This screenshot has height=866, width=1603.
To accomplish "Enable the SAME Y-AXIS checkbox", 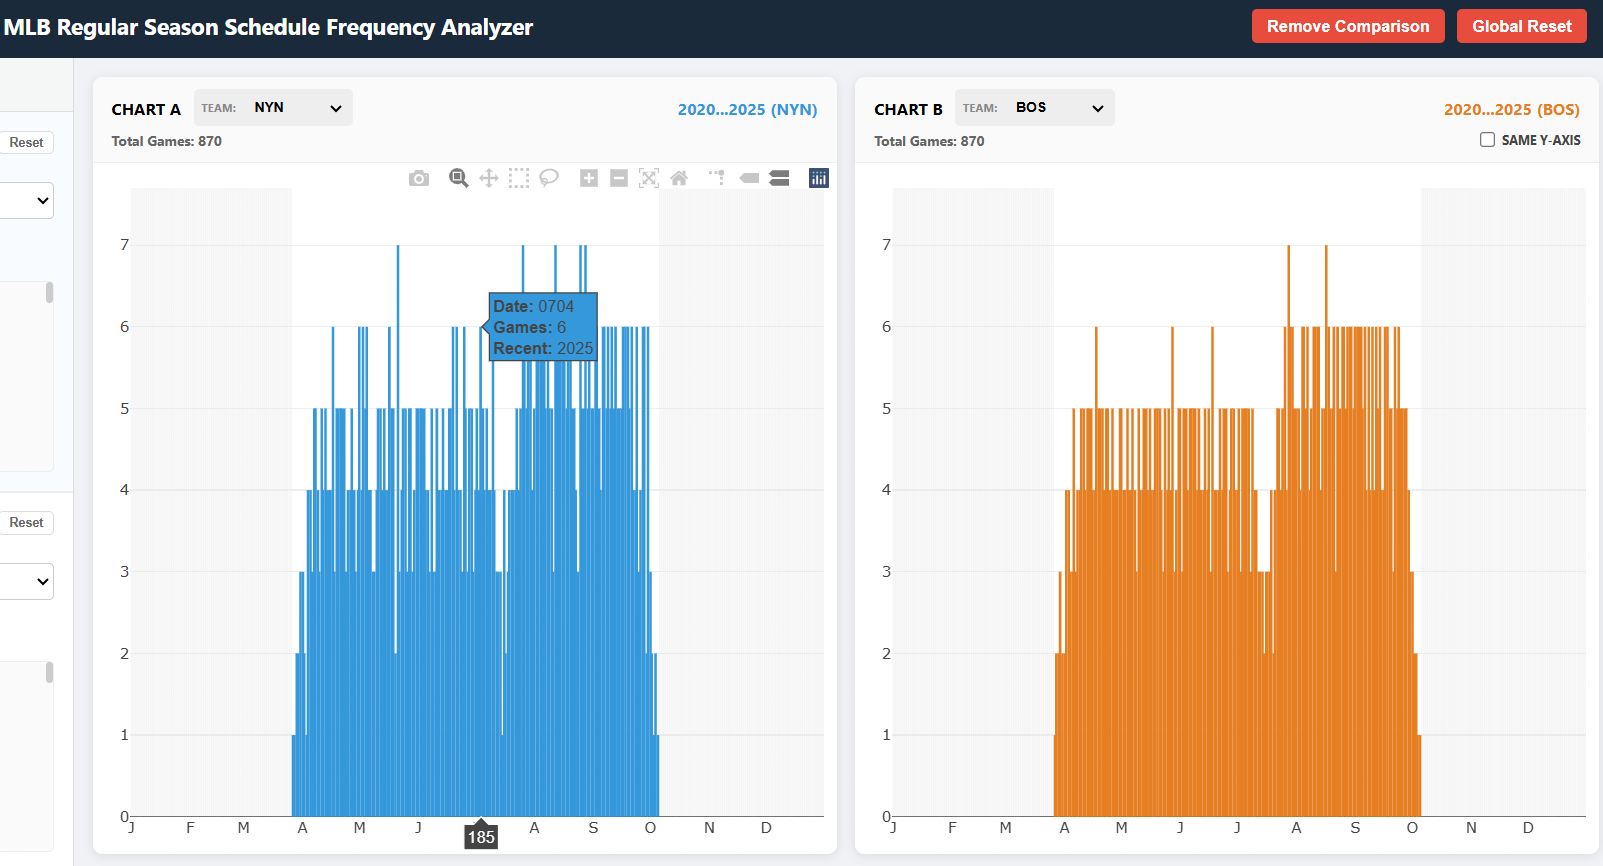I will [1487, 140].
